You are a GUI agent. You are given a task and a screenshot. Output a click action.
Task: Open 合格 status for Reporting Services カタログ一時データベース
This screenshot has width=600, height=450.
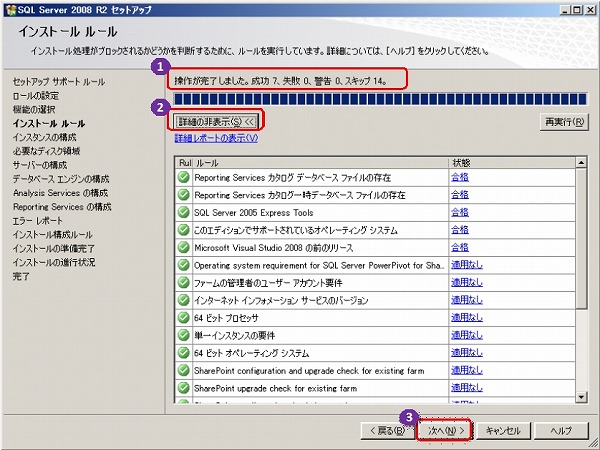coord(460,195)
